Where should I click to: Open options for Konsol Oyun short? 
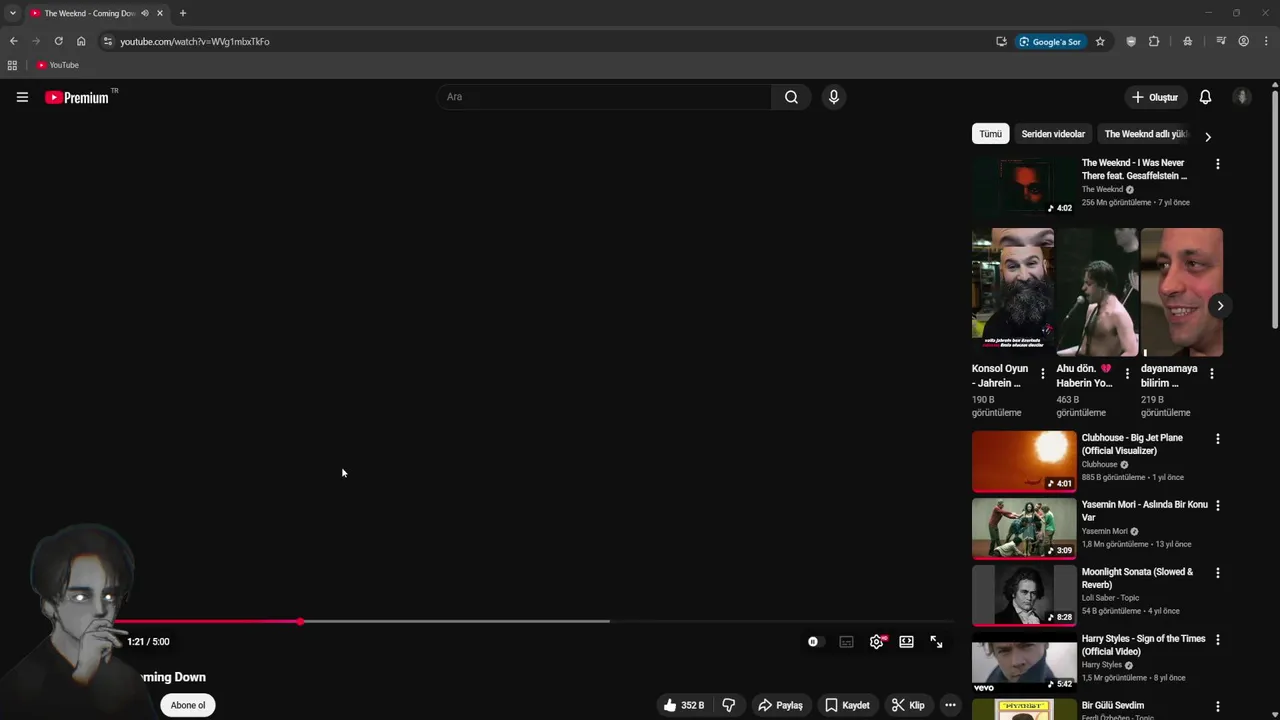click(x=1043, y=374)
